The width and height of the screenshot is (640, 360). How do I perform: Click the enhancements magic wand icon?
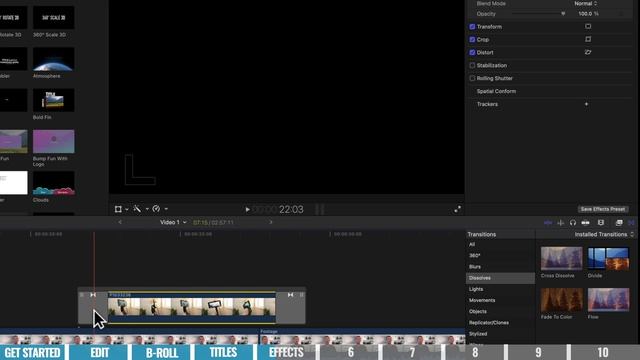click(137, 209)
